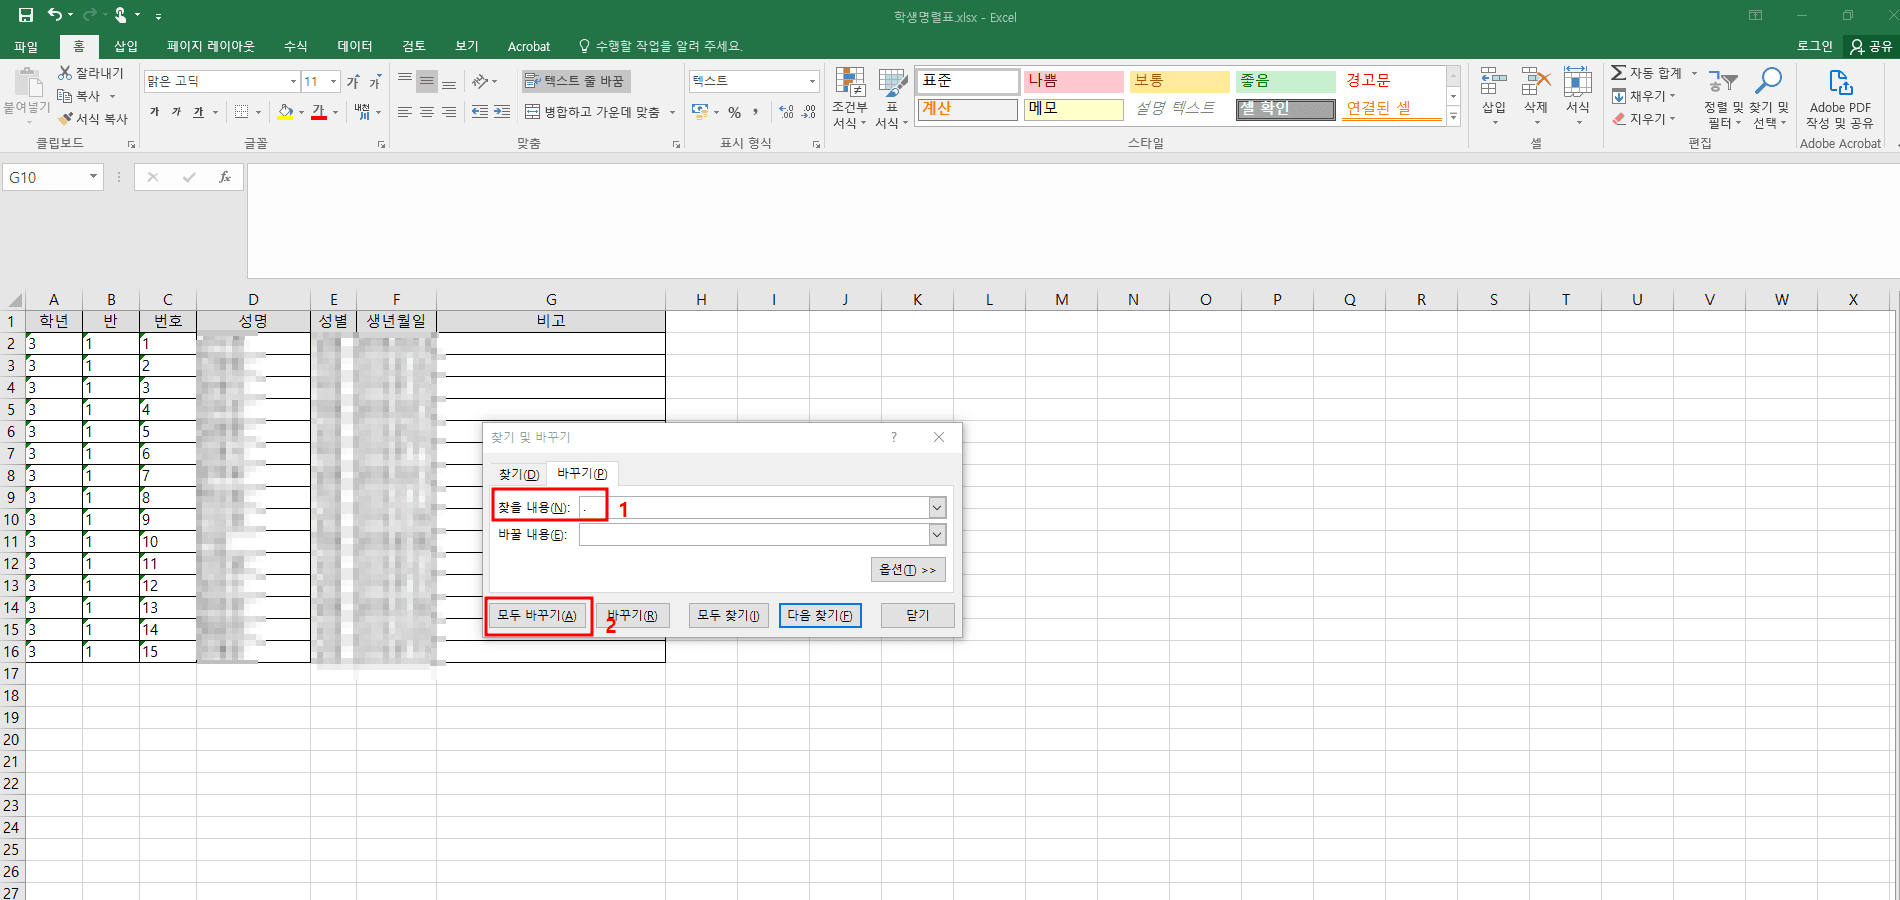The image size is (1900, 900).
Task: Switch to the 찾기 tab in the dialog
Action: point(519,474)
